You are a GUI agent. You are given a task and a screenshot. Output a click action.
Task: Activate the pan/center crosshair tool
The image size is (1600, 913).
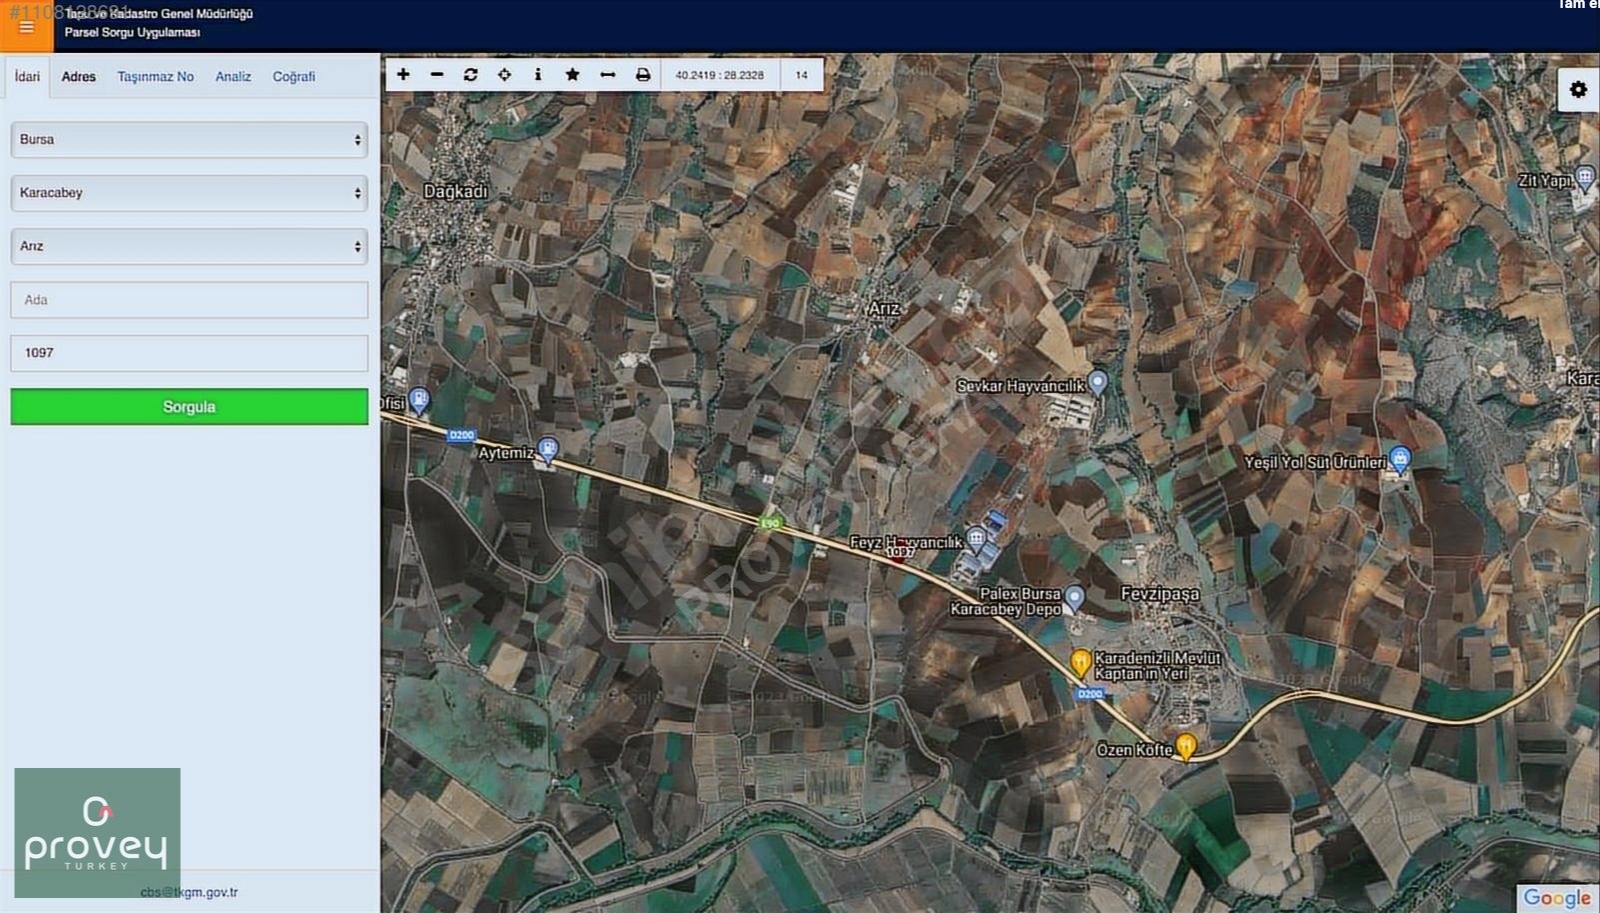[504, 74]
